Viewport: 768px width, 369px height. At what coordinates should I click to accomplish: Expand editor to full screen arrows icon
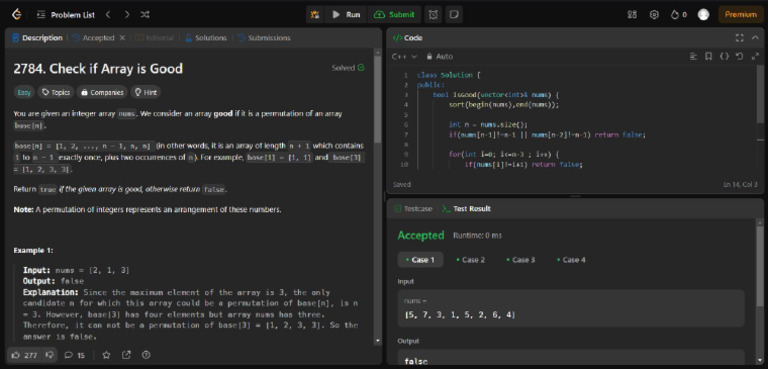click(755, 56)
